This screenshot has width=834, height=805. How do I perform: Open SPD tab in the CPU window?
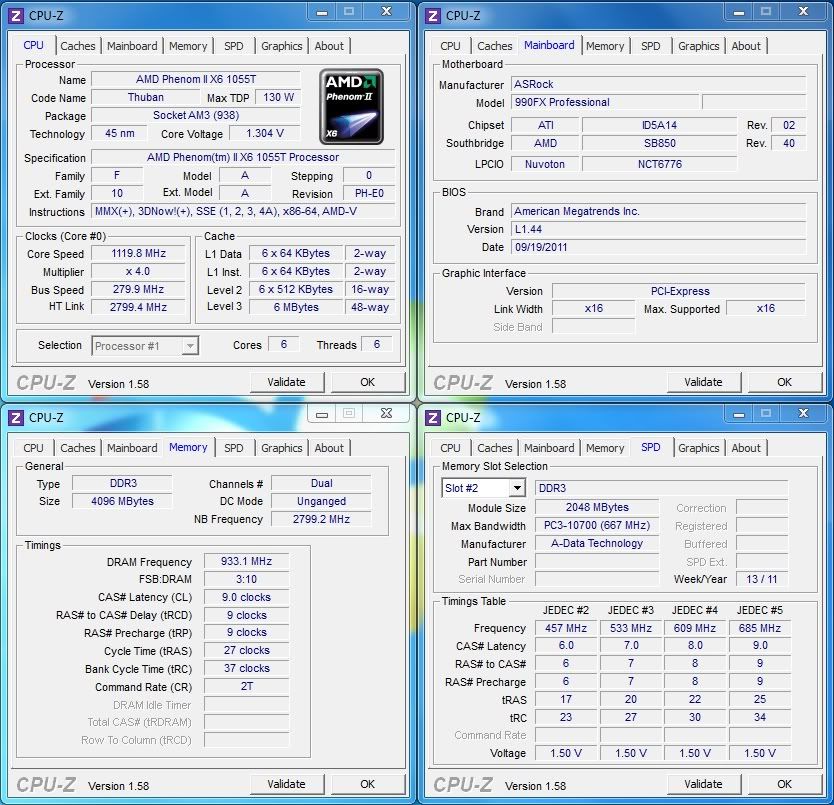[233, 46]
